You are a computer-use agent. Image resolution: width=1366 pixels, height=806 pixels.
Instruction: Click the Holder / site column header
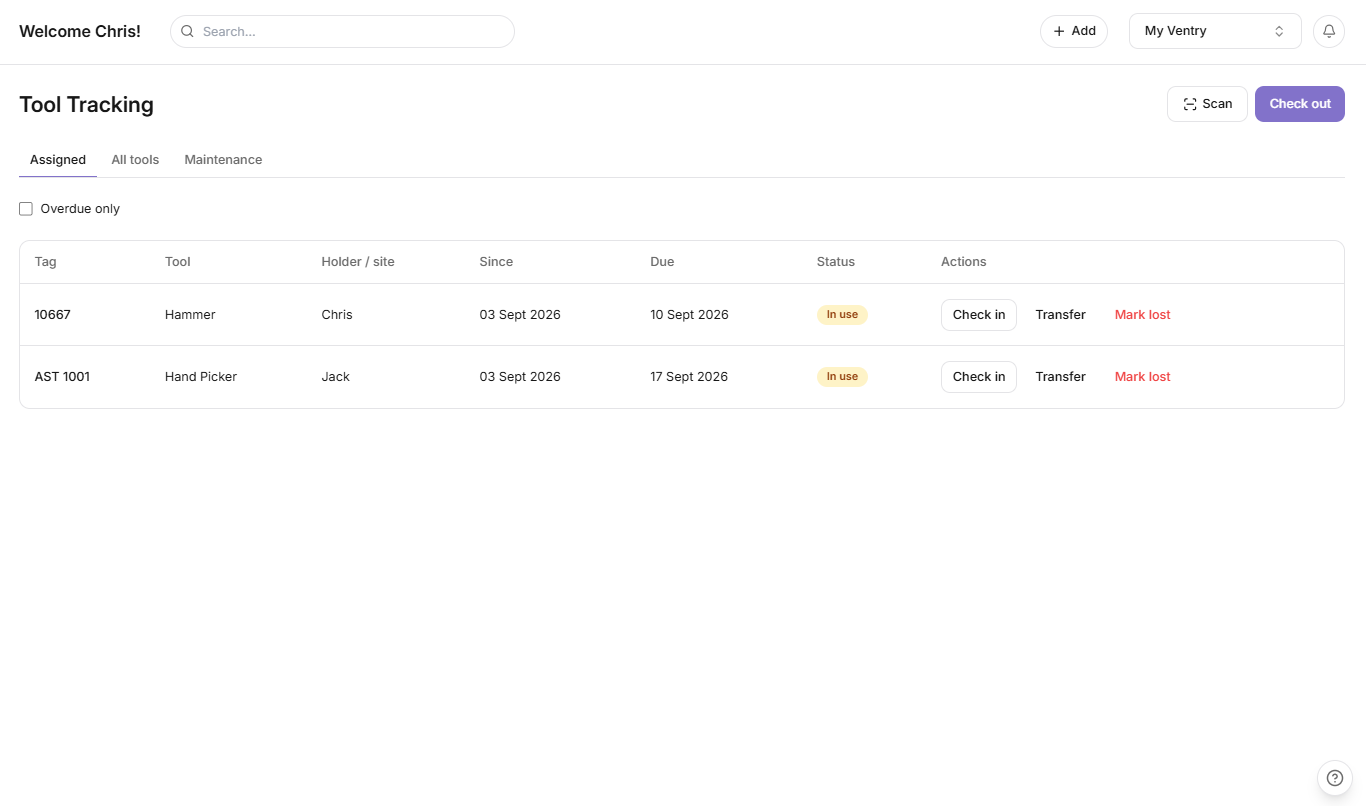point(358,262)
